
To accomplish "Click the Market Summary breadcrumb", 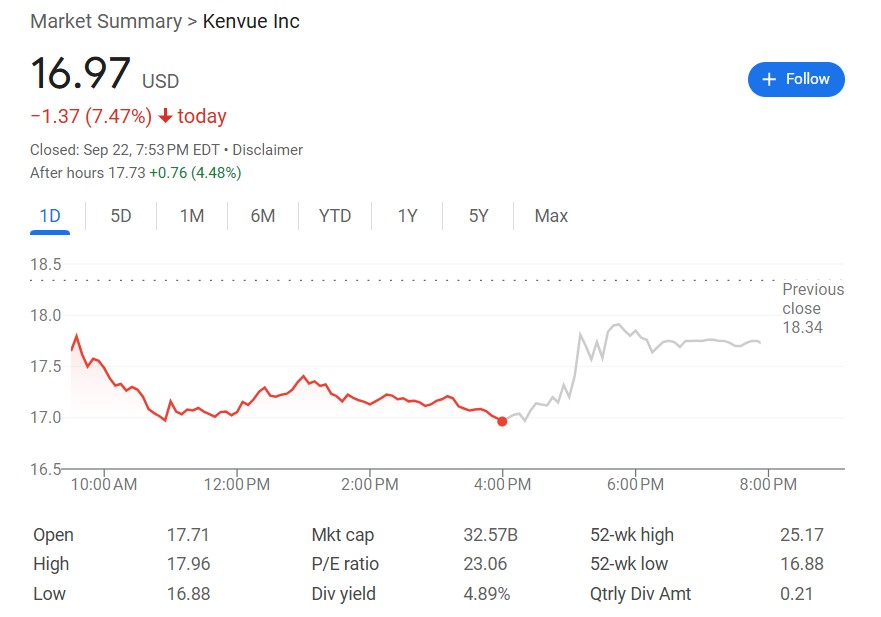I will [x=106, y=21].
